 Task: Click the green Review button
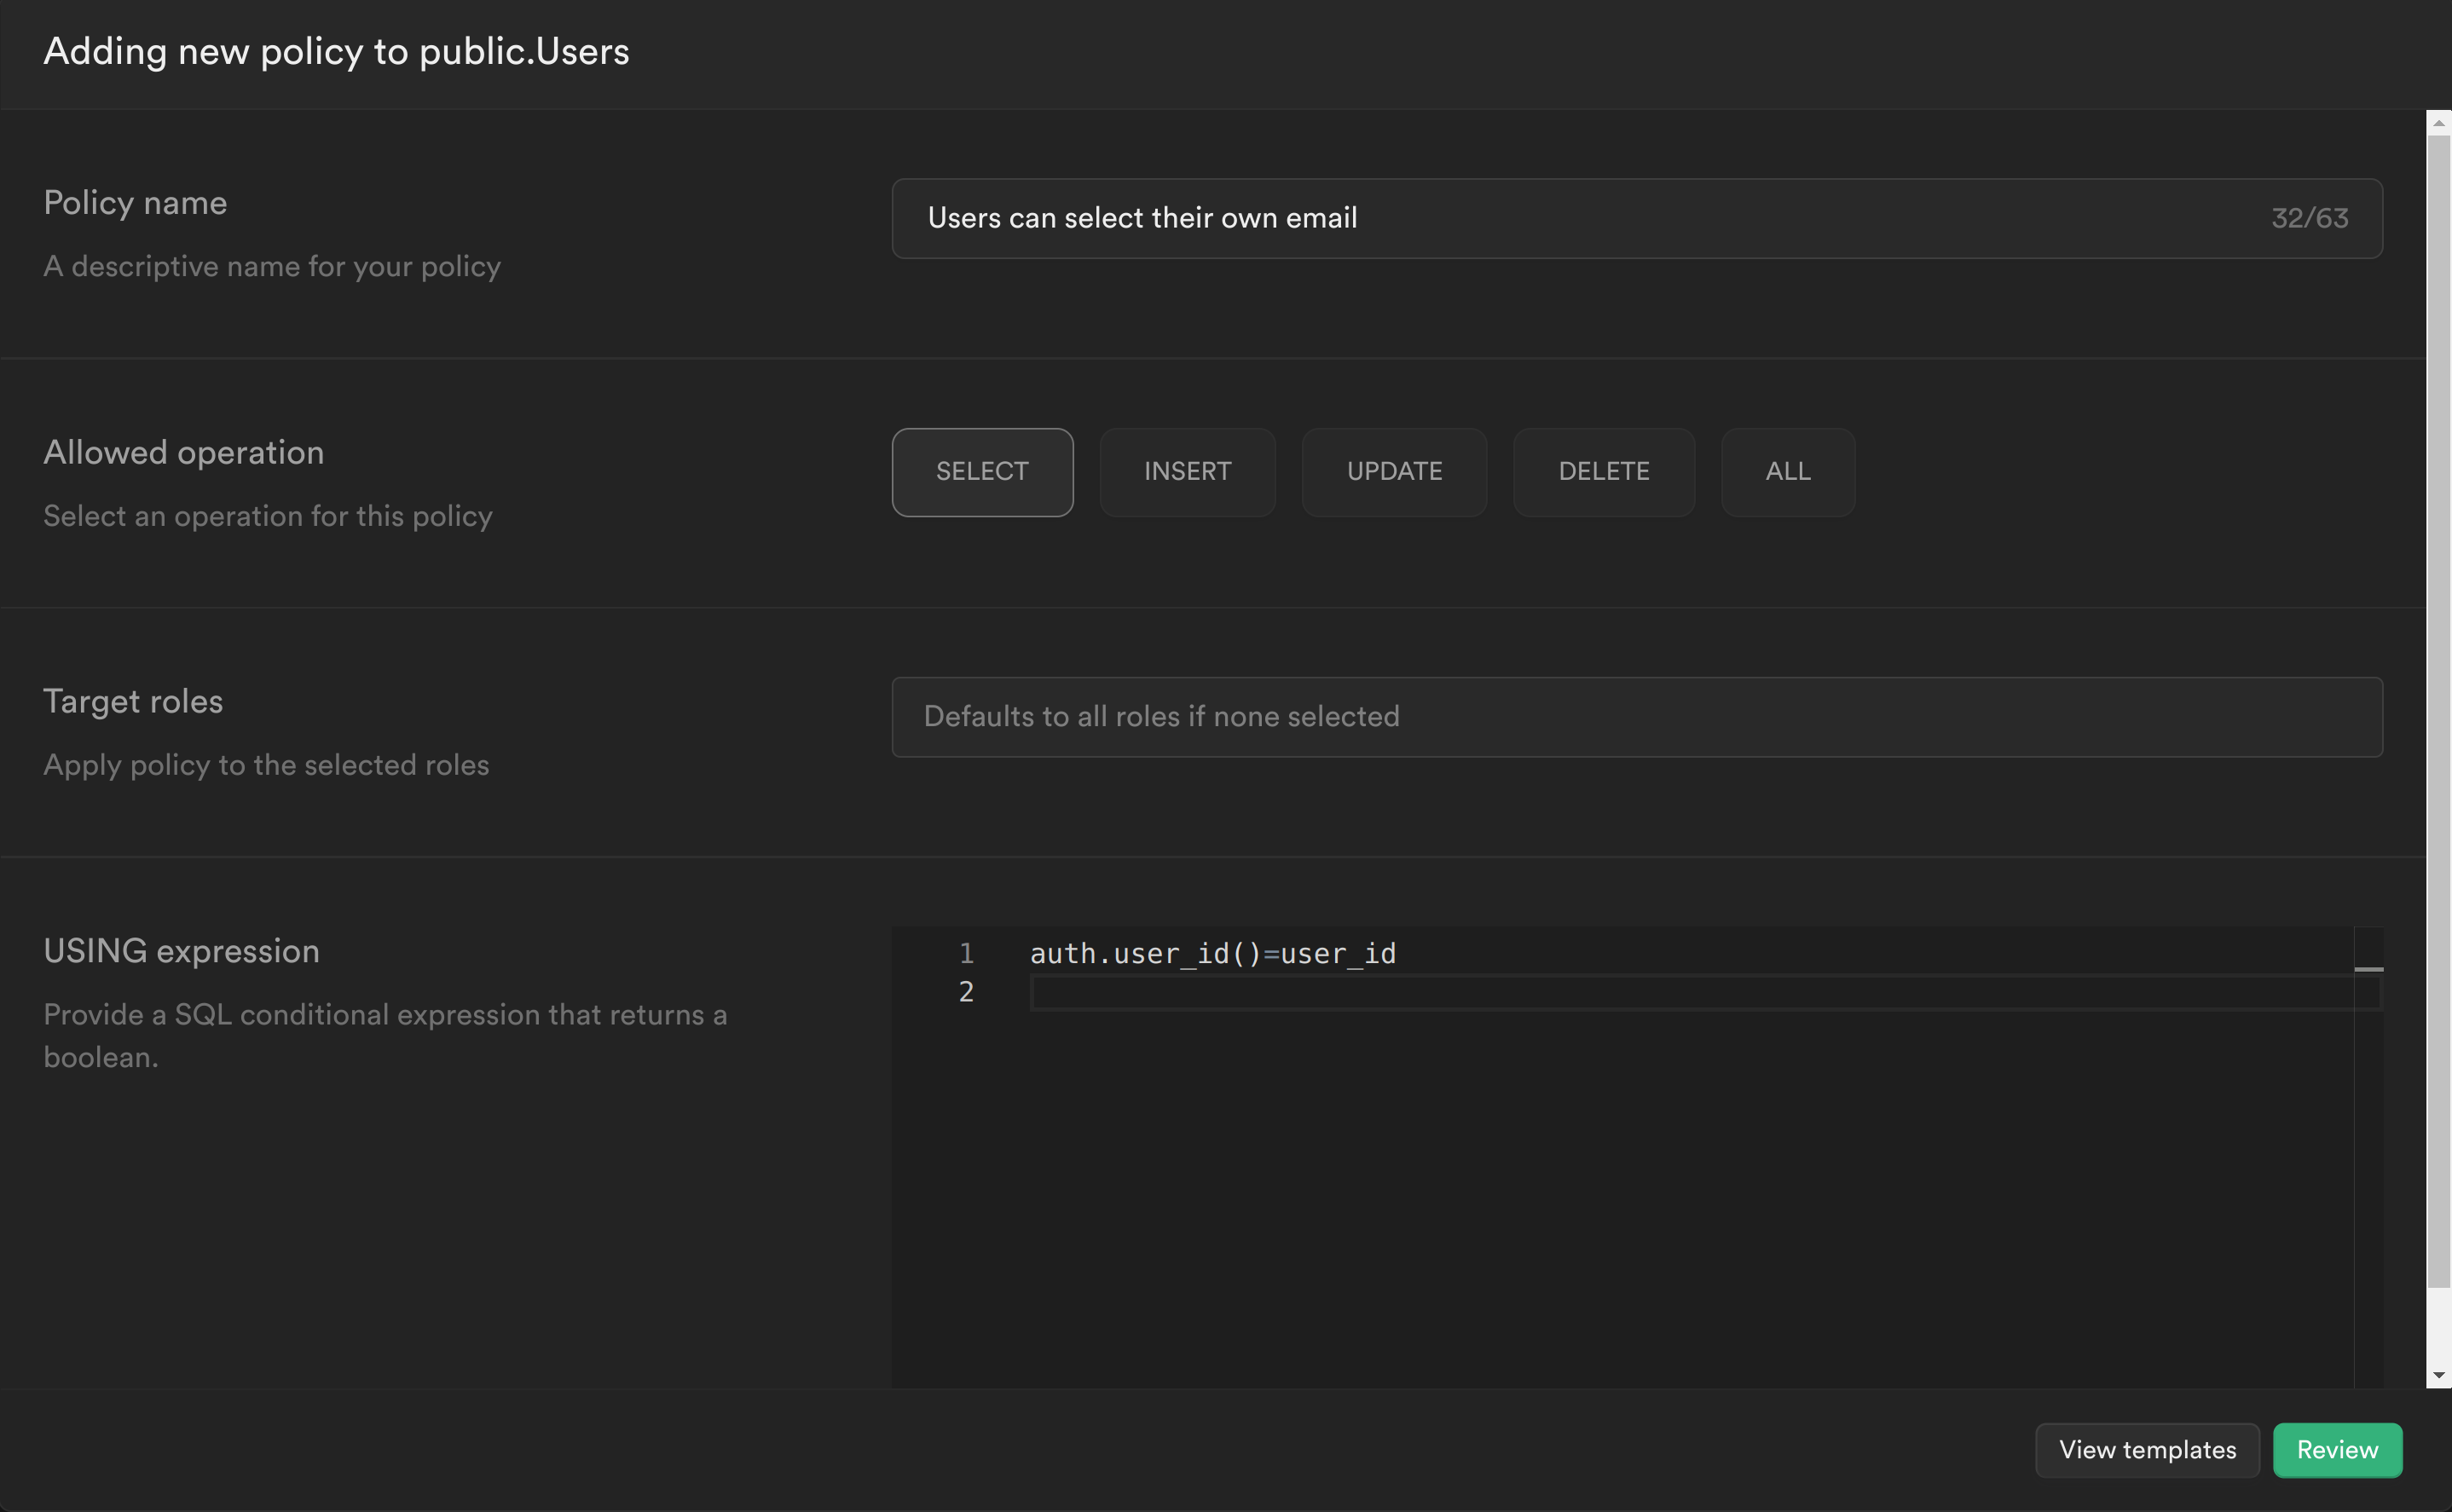[x=2336, y=1450]
